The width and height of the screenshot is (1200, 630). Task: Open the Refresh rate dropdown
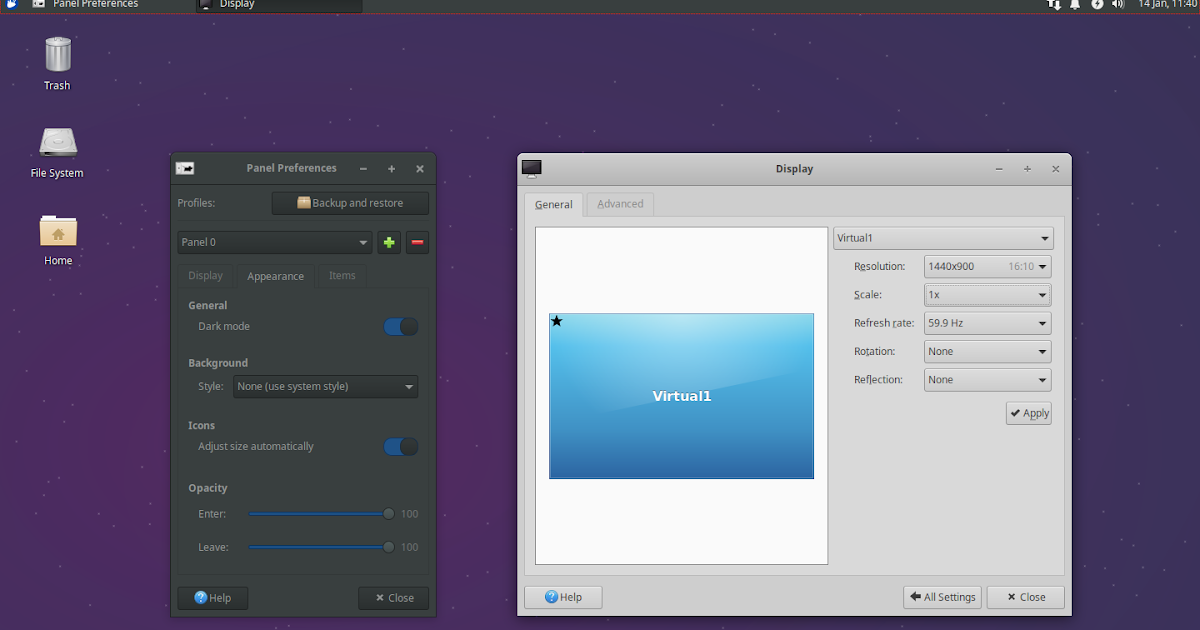point(987,322)
